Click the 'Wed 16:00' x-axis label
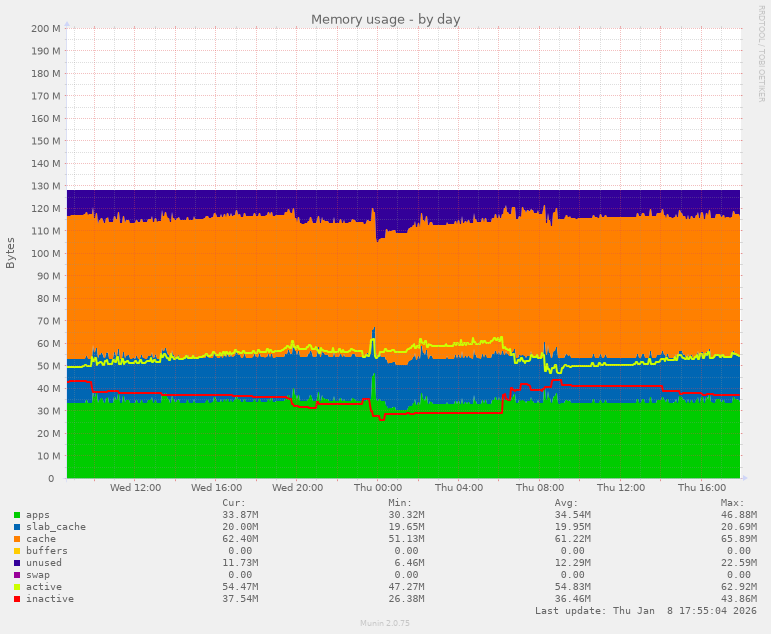The height and width of the screenshot is (634, 771). click(x=216, y=487)
